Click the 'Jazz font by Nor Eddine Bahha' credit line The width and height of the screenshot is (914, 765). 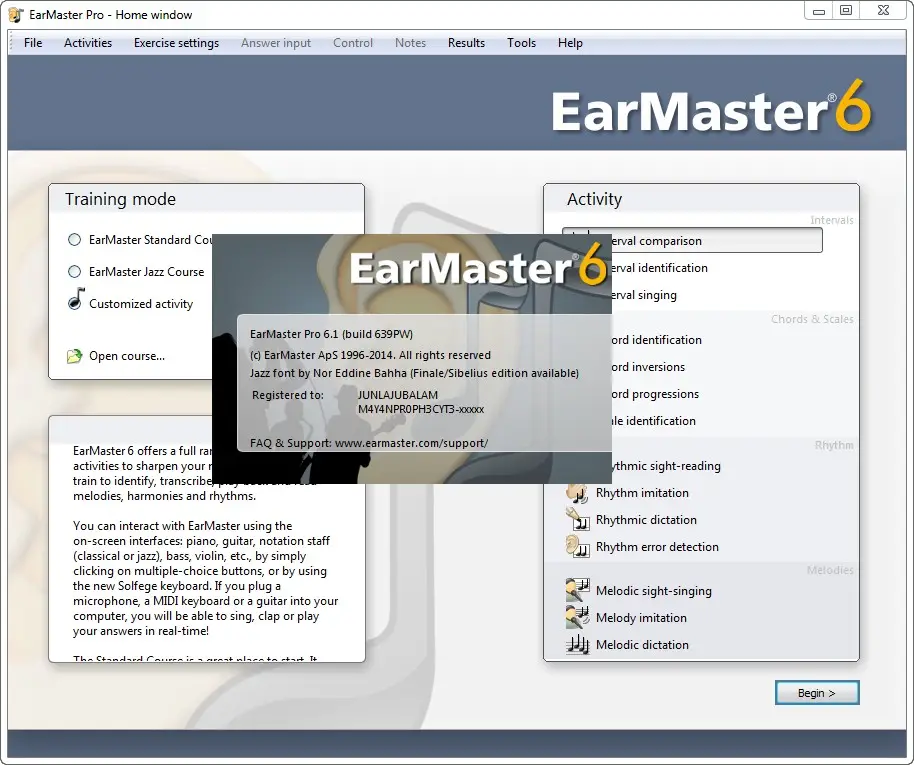pyautogui.click(x=414, y=373)
